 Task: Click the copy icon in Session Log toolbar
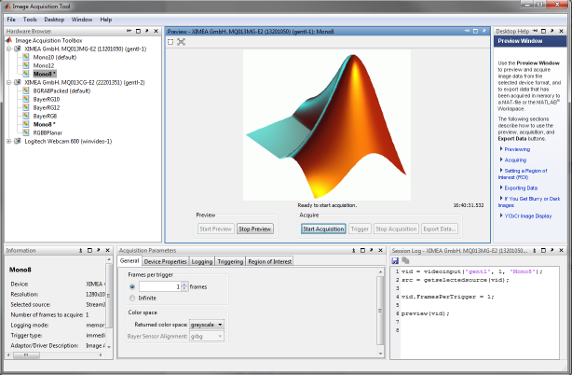(405, 260)
